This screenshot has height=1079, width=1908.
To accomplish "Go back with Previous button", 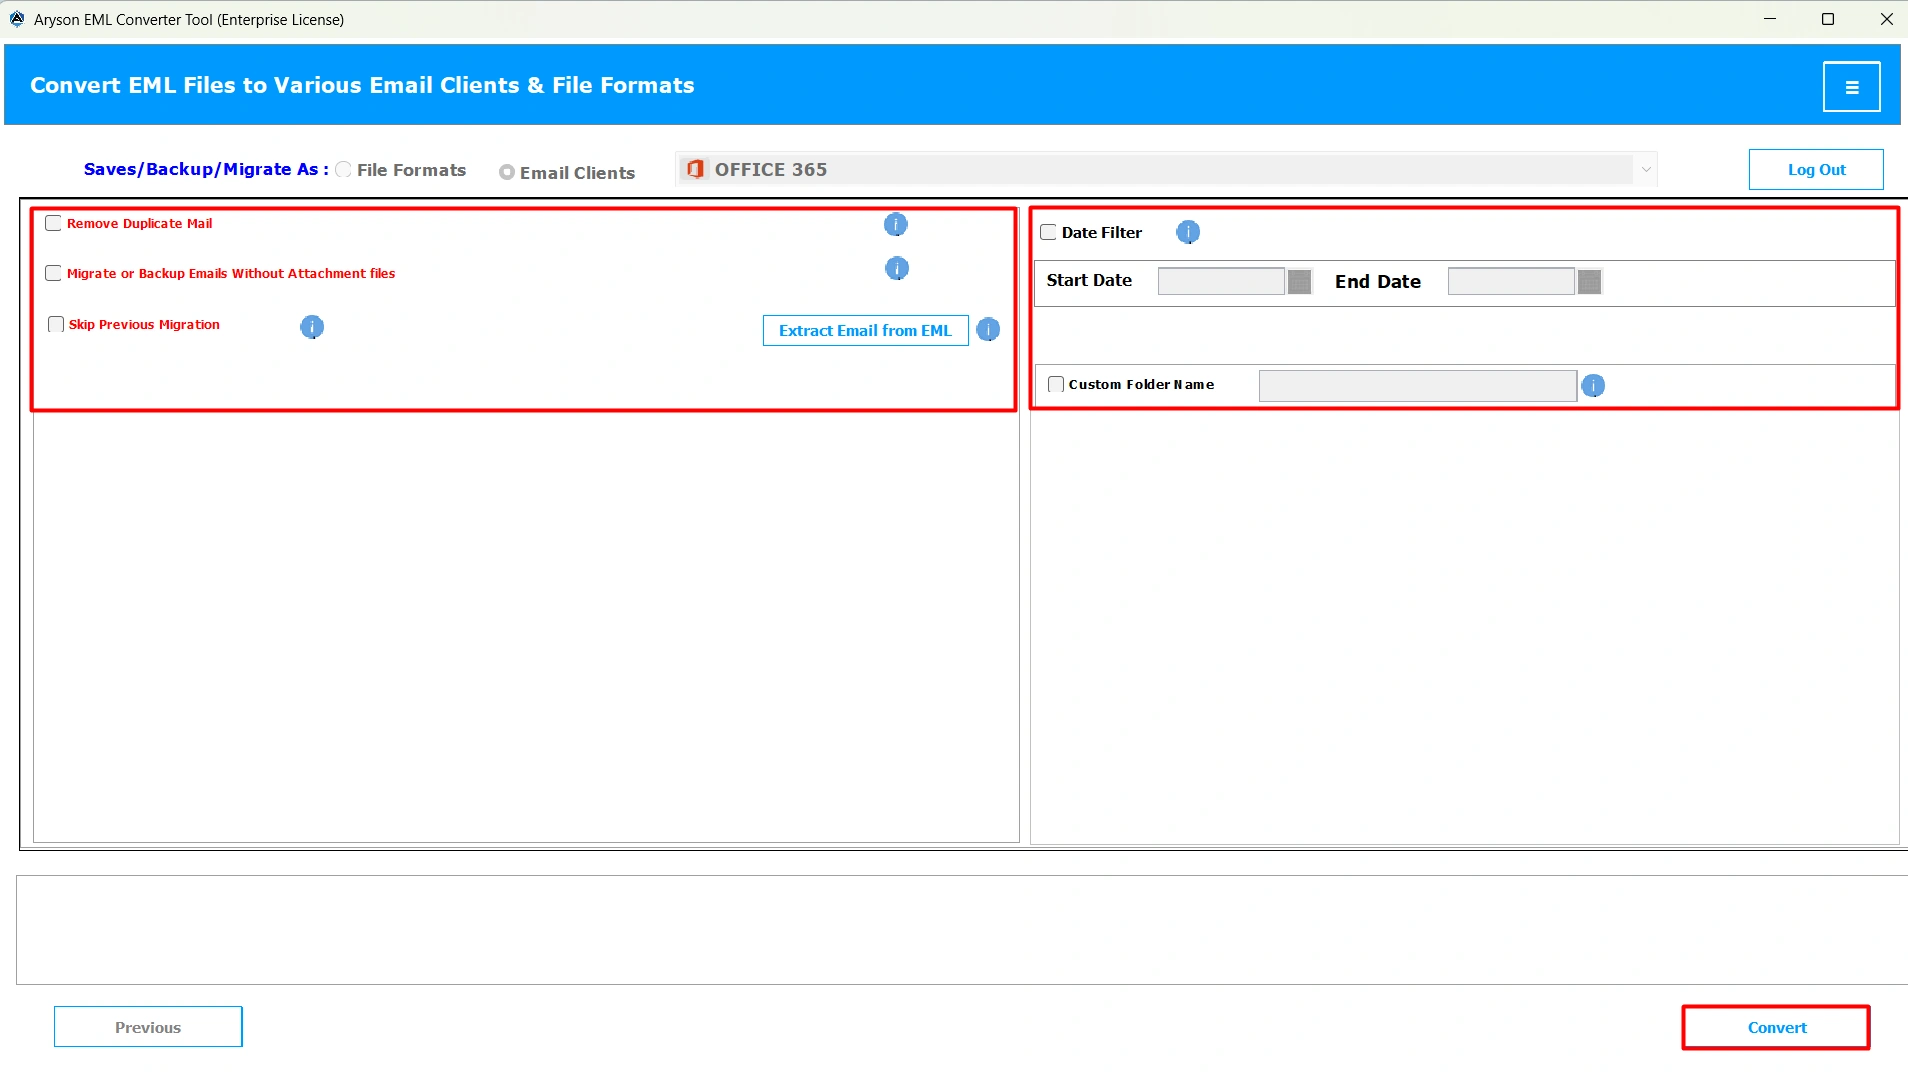I will (x=148, y=1027).
